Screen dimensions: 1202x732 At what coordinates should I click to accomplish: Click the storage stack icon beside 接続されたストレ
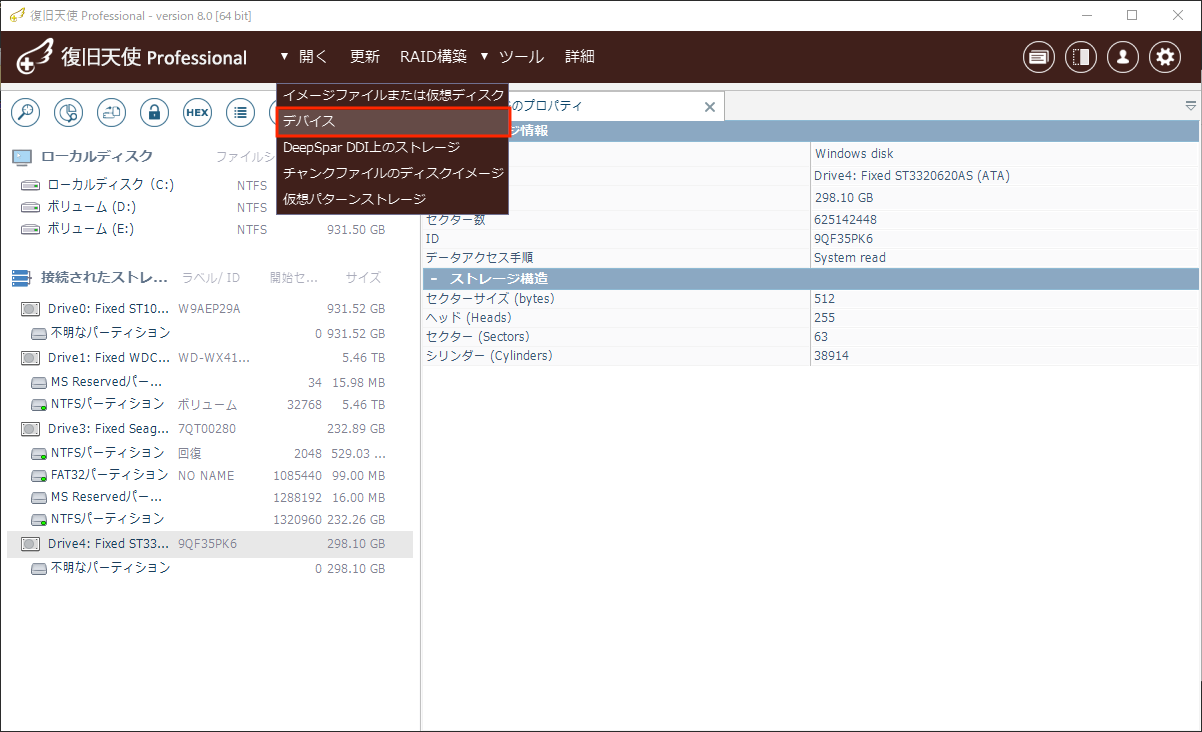tap(22, 277)
